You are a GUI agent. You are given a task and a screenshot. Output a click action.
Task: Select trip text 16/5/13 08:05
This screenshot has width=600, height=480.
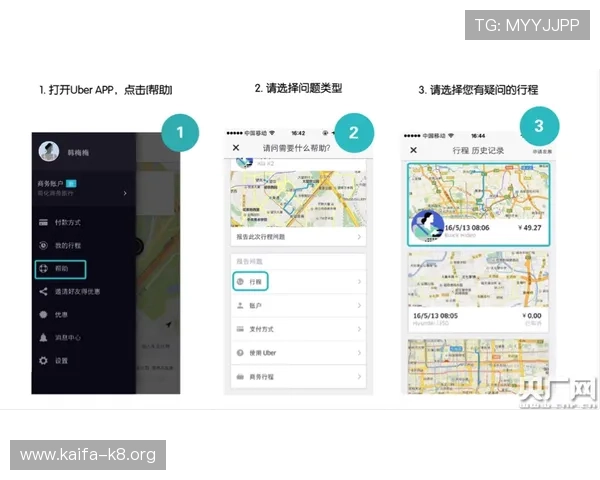click(435, 316)
